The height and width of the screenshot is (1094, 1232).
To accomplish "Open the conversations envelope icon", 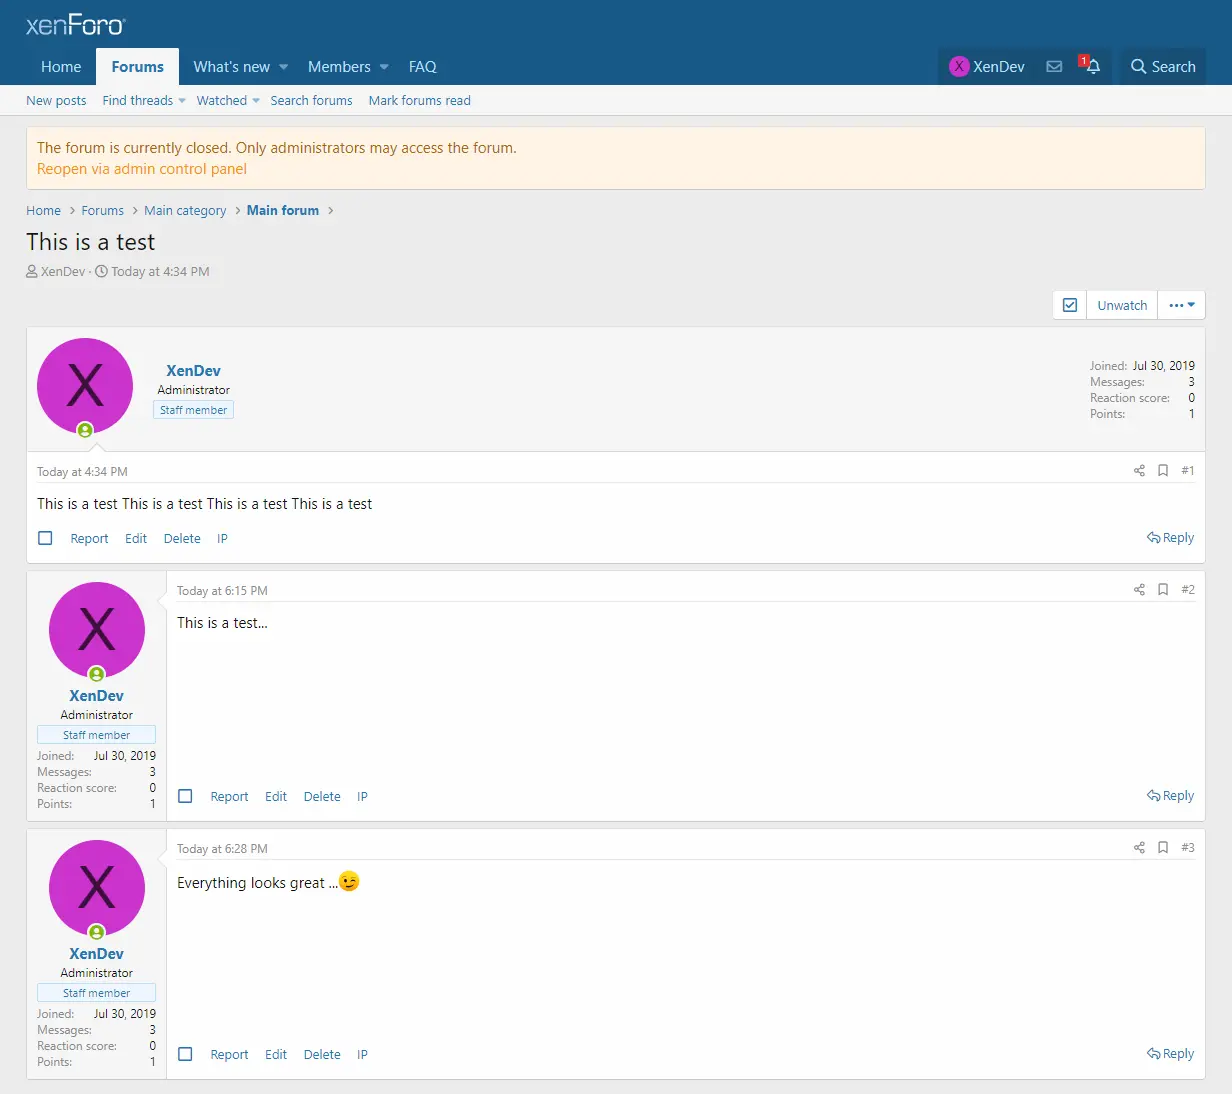I will click(1054, 67).
